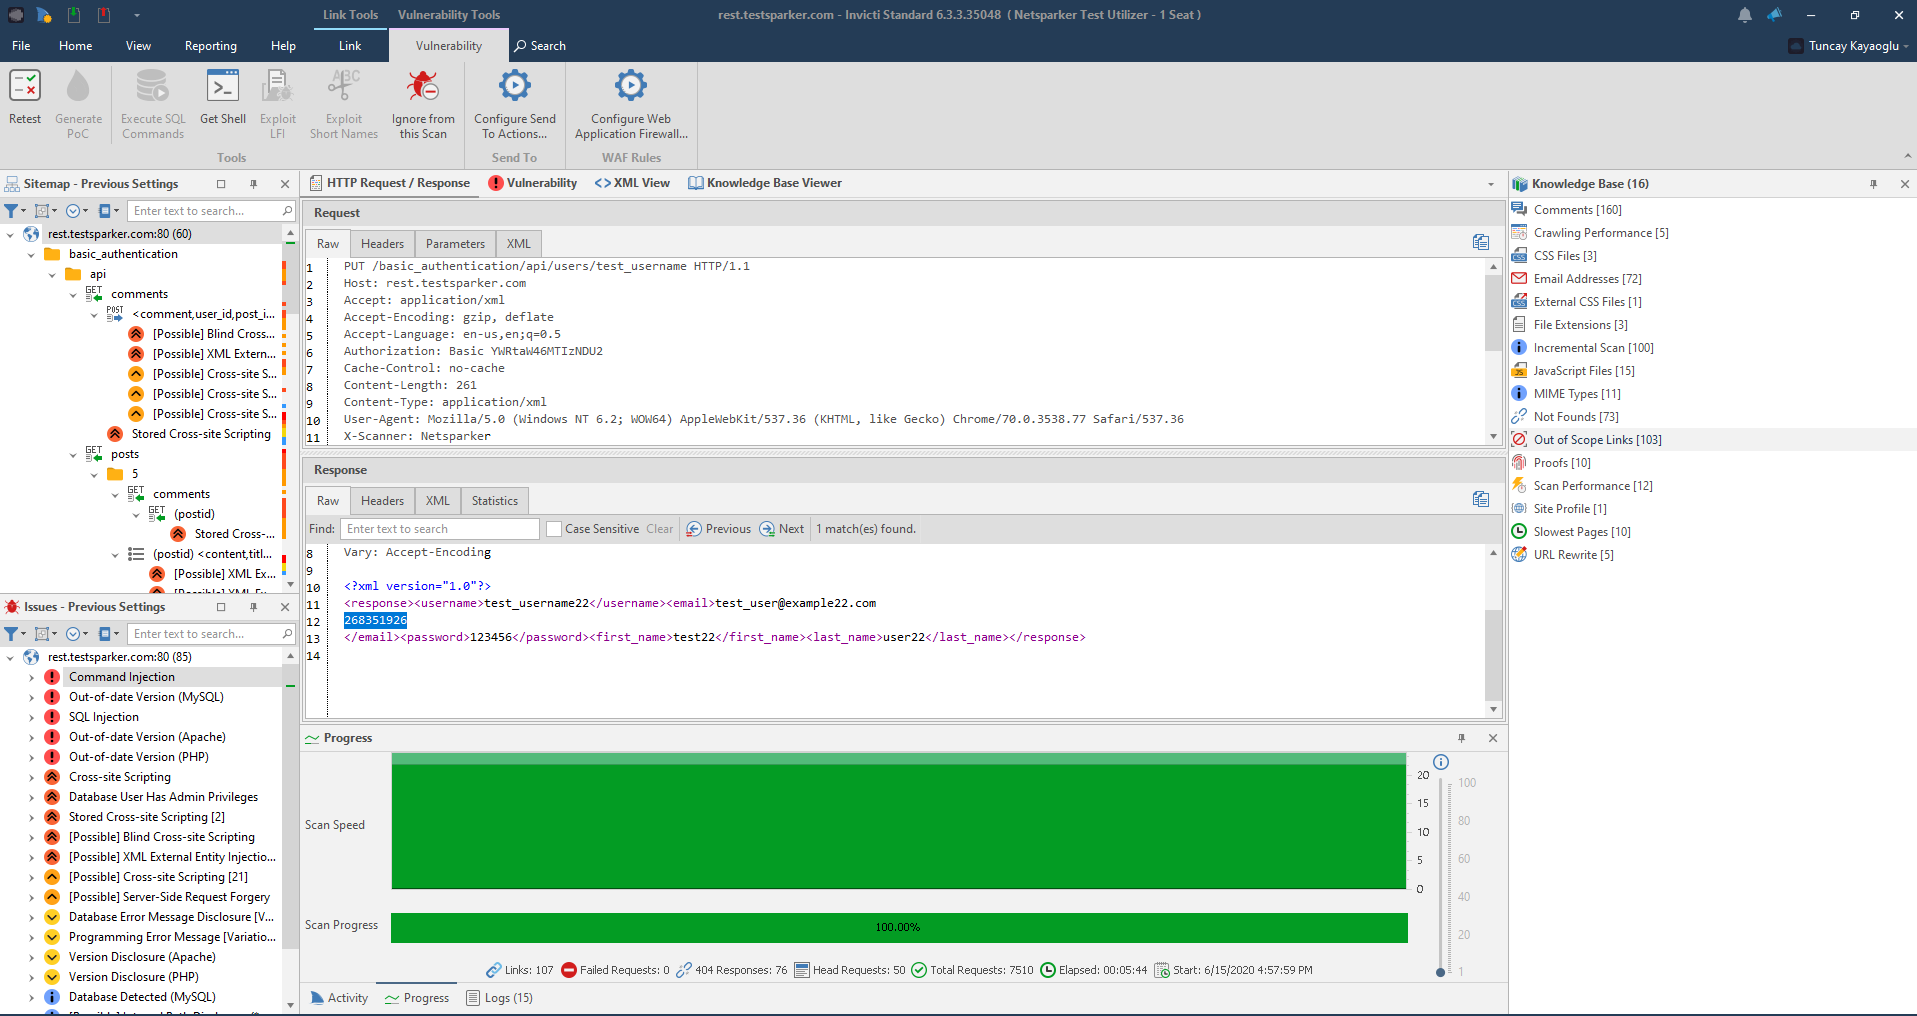Open the document tabs overflow dropdown
1917x1016 pixels.
point(1491,184)
